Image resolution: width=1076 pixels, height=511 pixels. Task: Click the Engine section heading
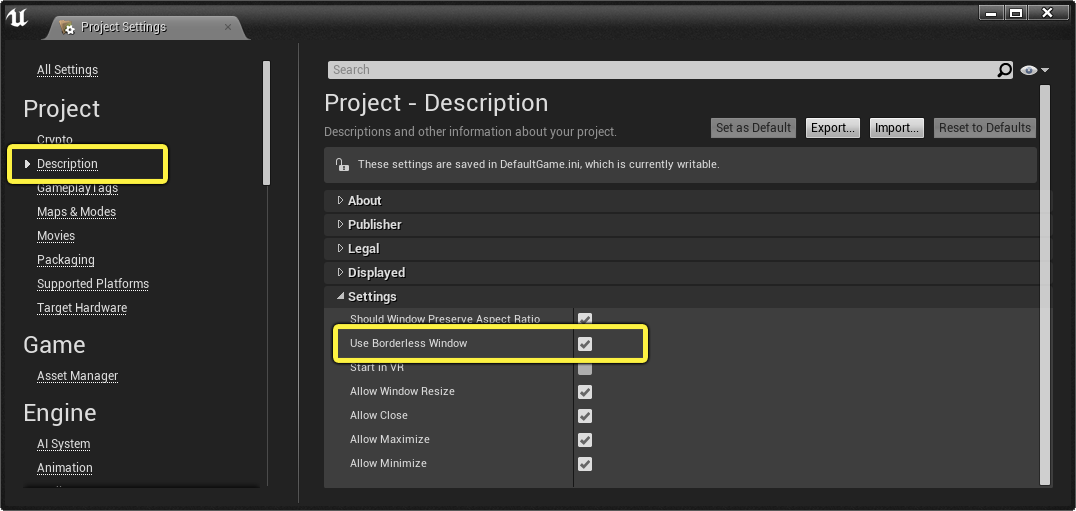tap(60, 413)
